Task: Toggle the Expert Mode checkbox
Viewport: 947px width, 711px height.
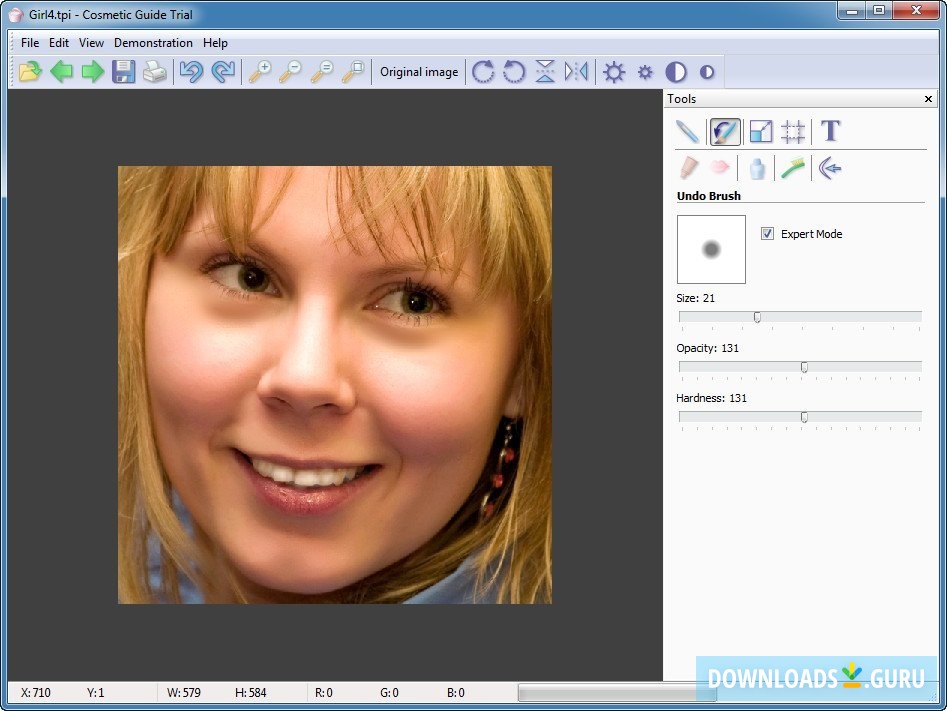Action: (x=767, y=233)
